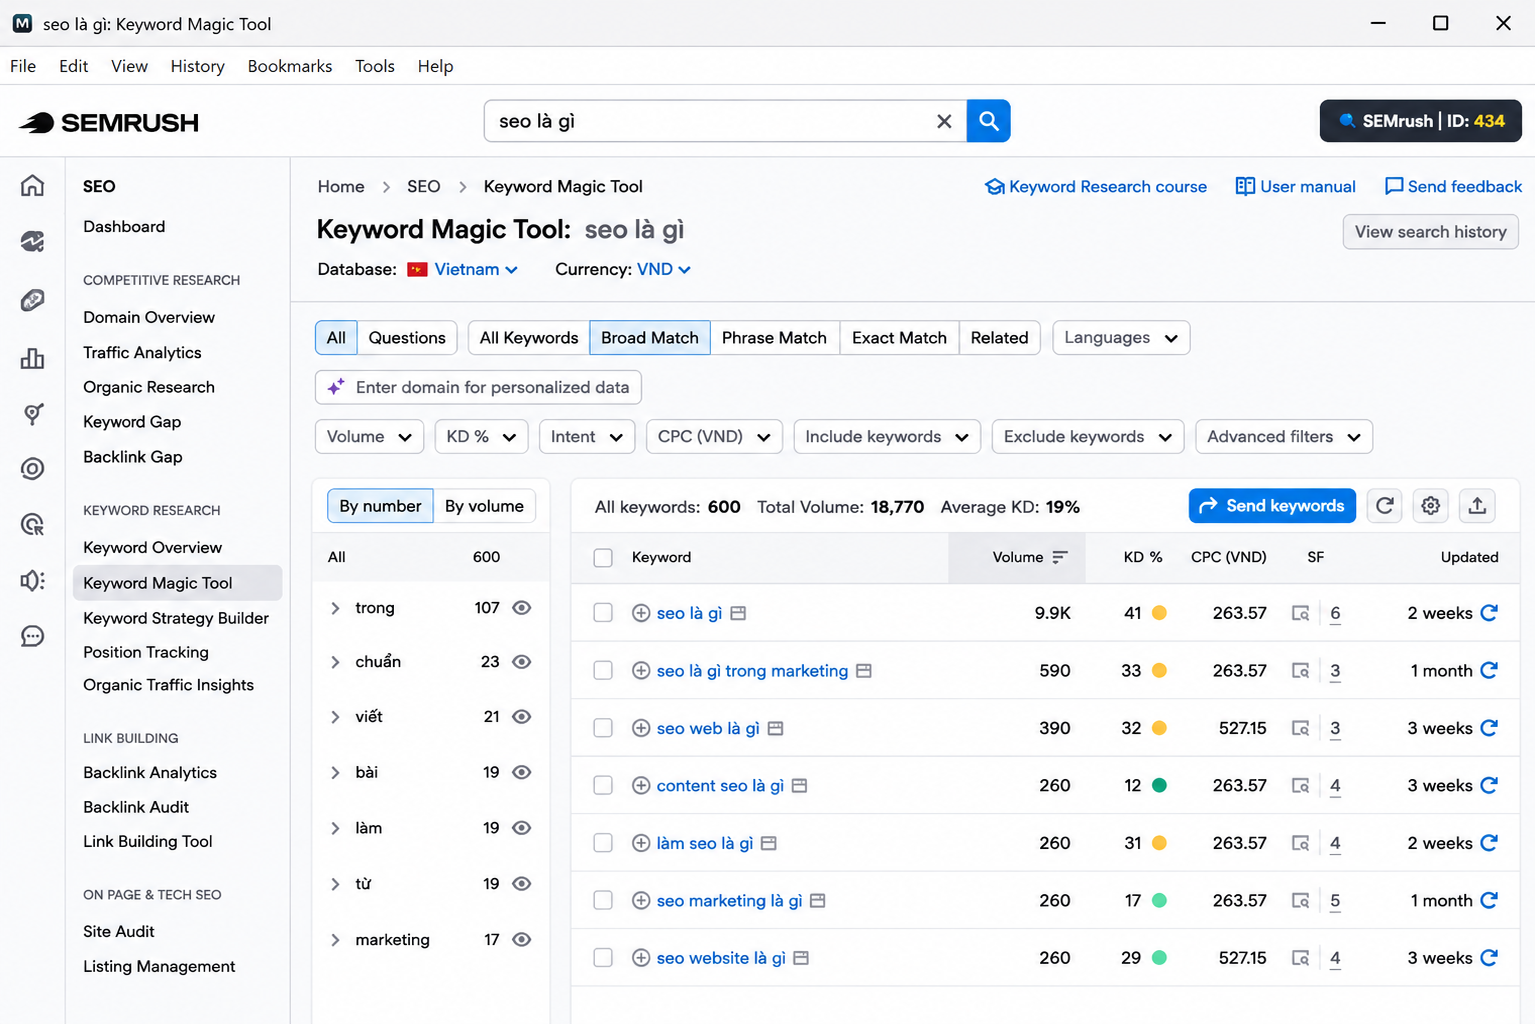Toggle eye visibility for 'marketing' group

pyautogui.click(x=521, y=940)
